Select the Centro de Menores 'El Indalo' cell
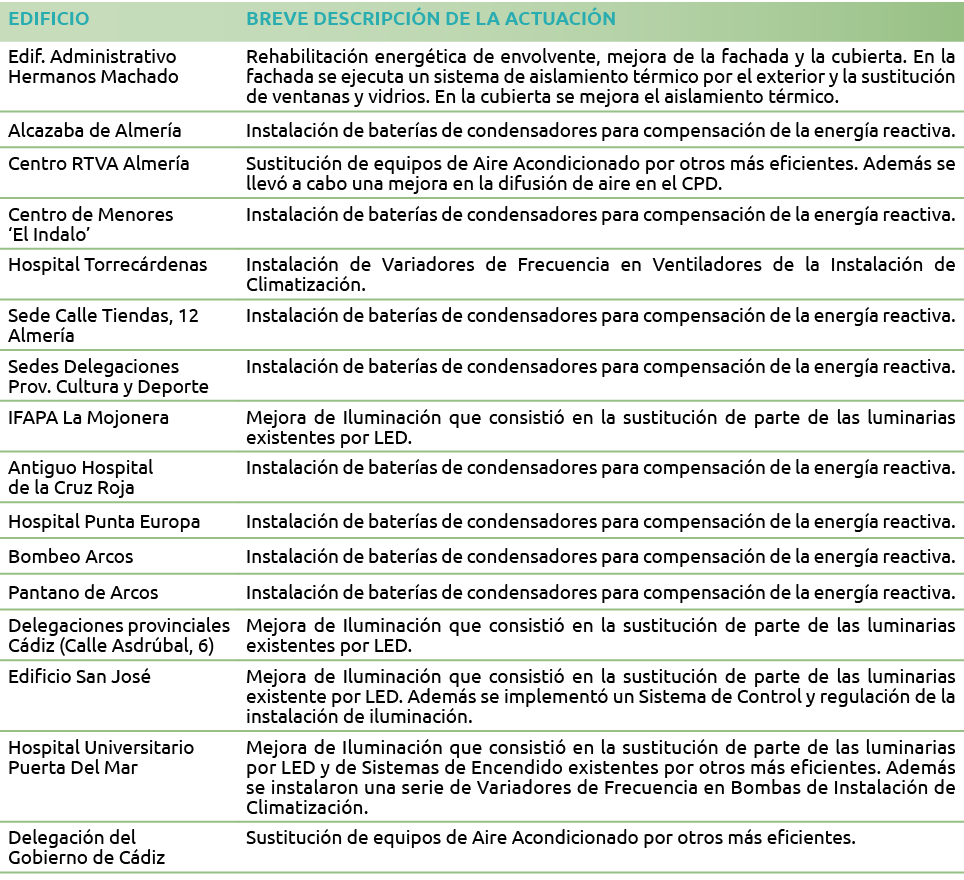 coord(90,224)
